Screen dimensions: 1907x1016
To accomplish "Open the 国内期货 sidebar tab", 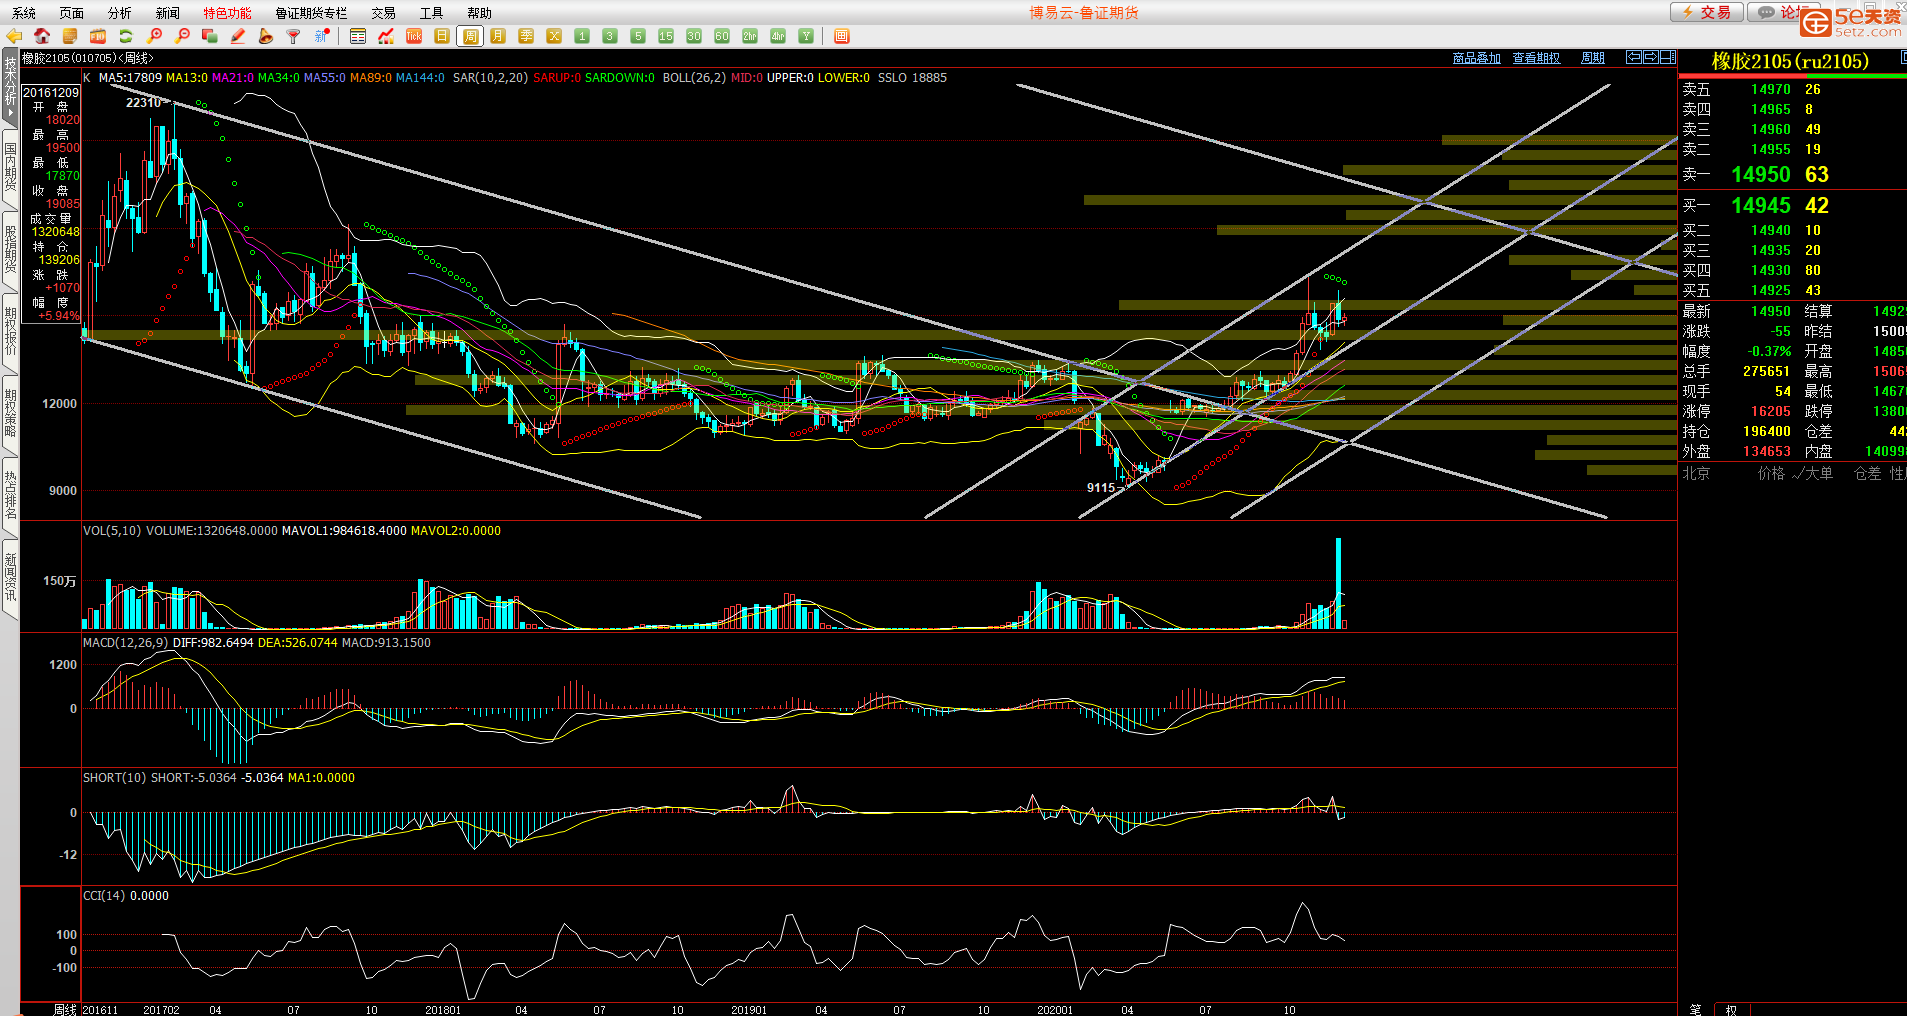I will (10, 167).
